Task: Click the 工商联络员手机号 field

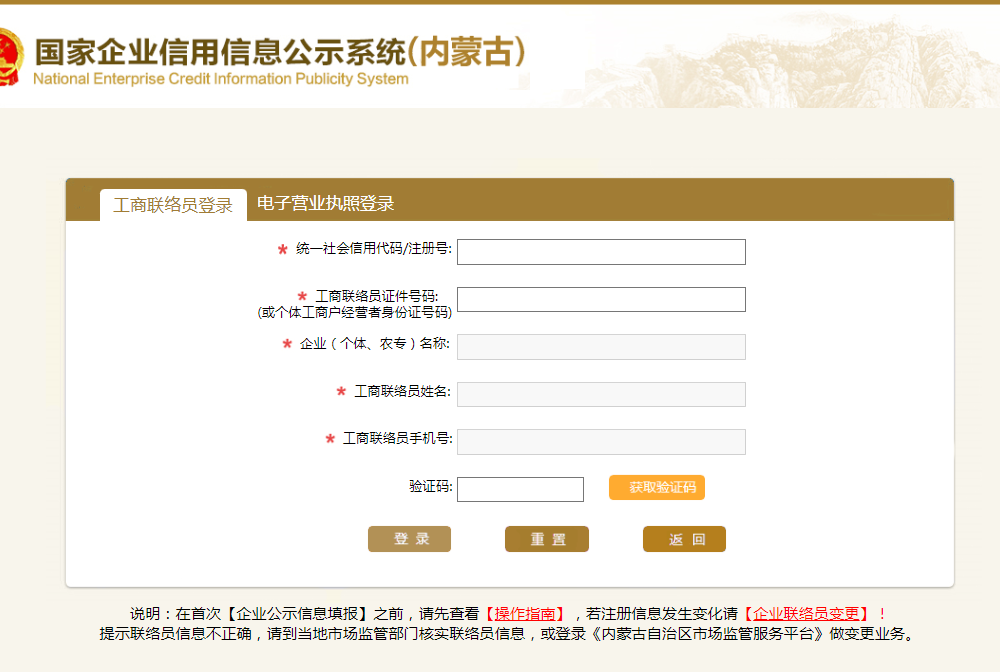Action: pos(601,442)
